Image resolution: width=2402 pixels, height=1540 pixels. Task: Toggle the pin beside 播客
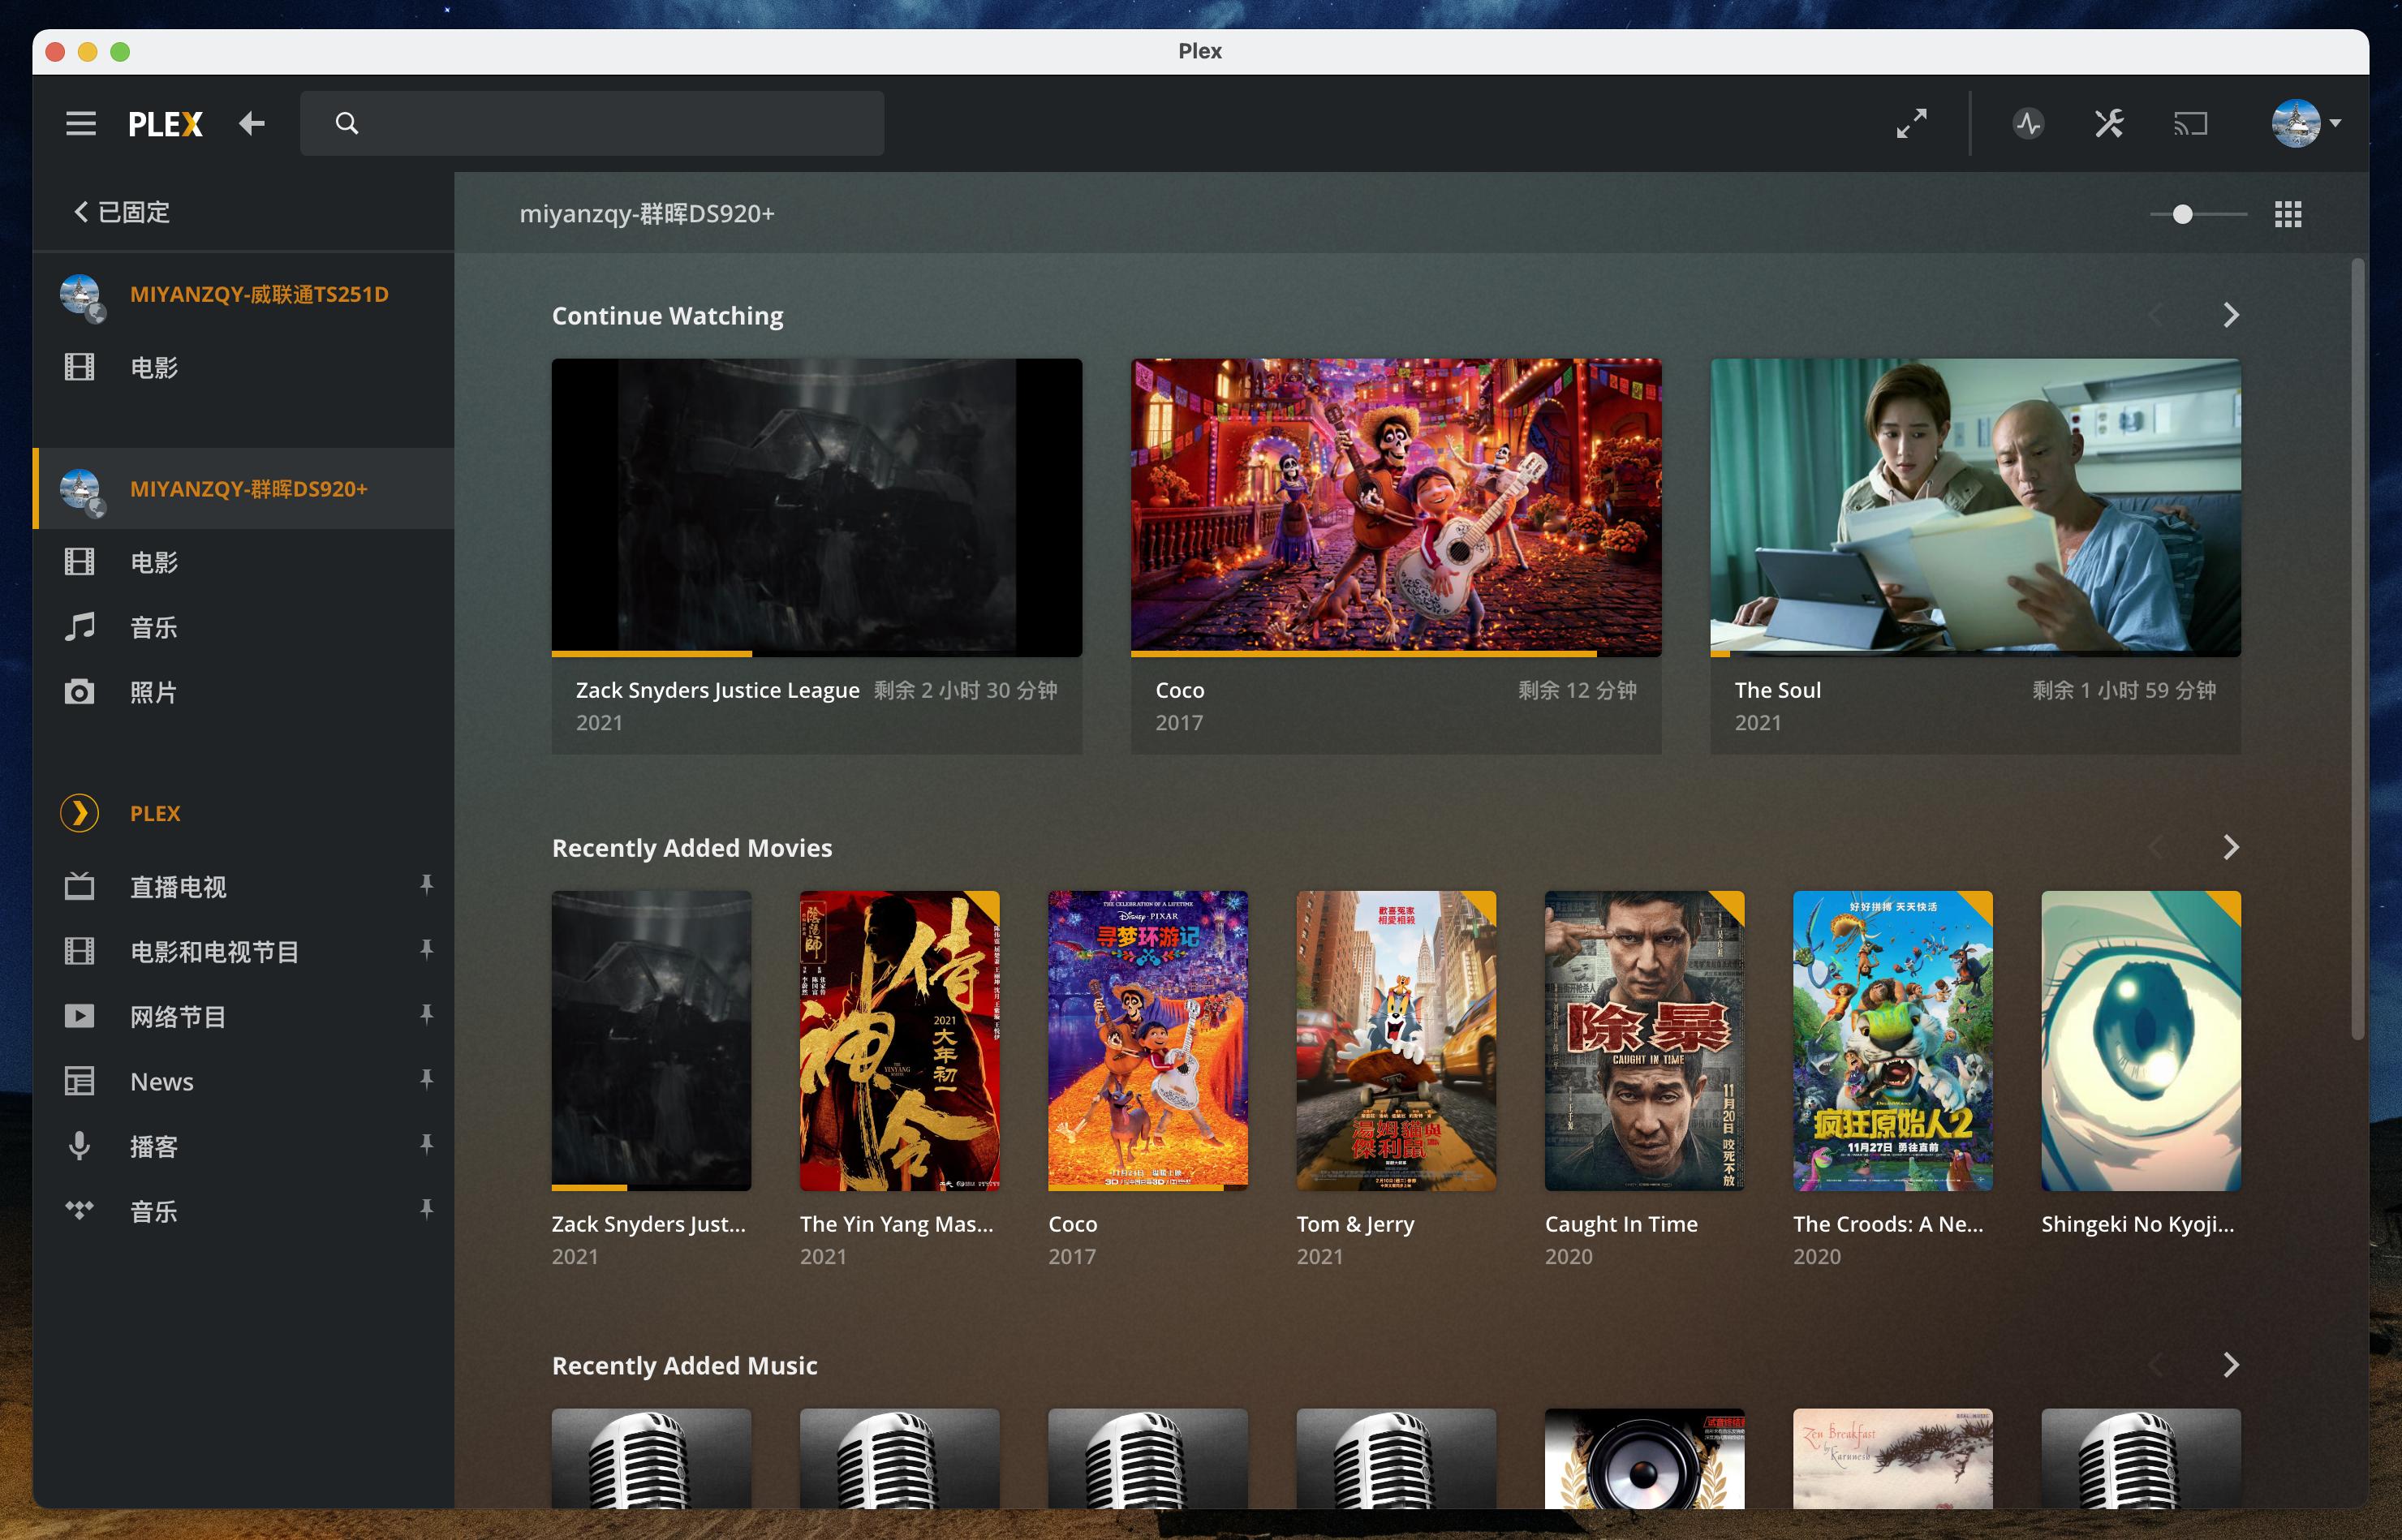click(426, 1144)
